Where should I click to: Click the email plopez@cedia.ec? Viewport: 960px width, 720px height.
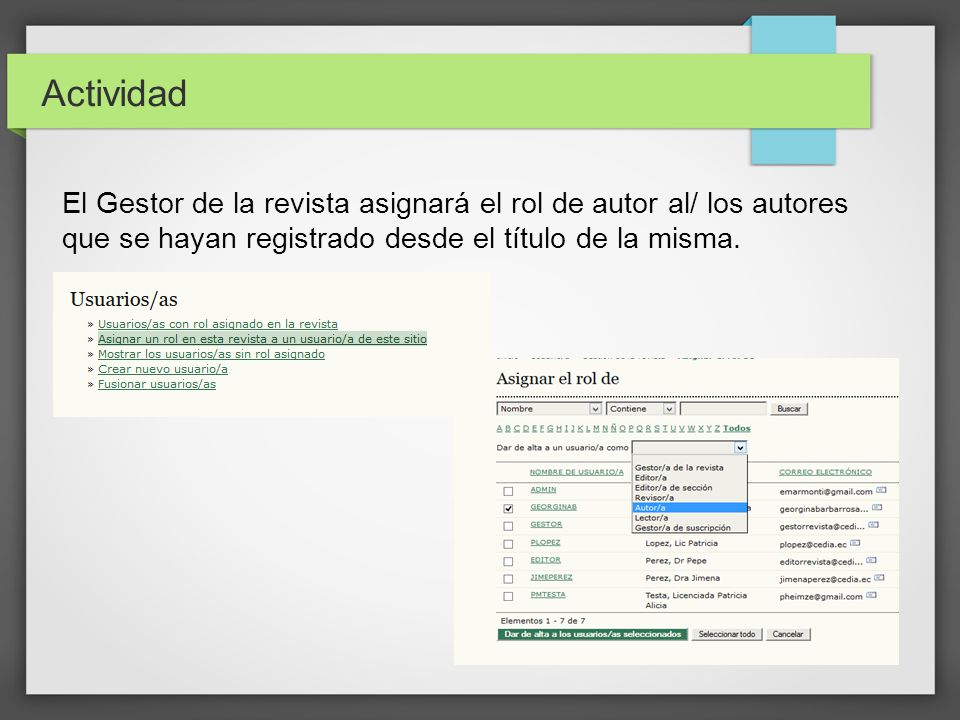pyautogui.click(x=813, y=544)
